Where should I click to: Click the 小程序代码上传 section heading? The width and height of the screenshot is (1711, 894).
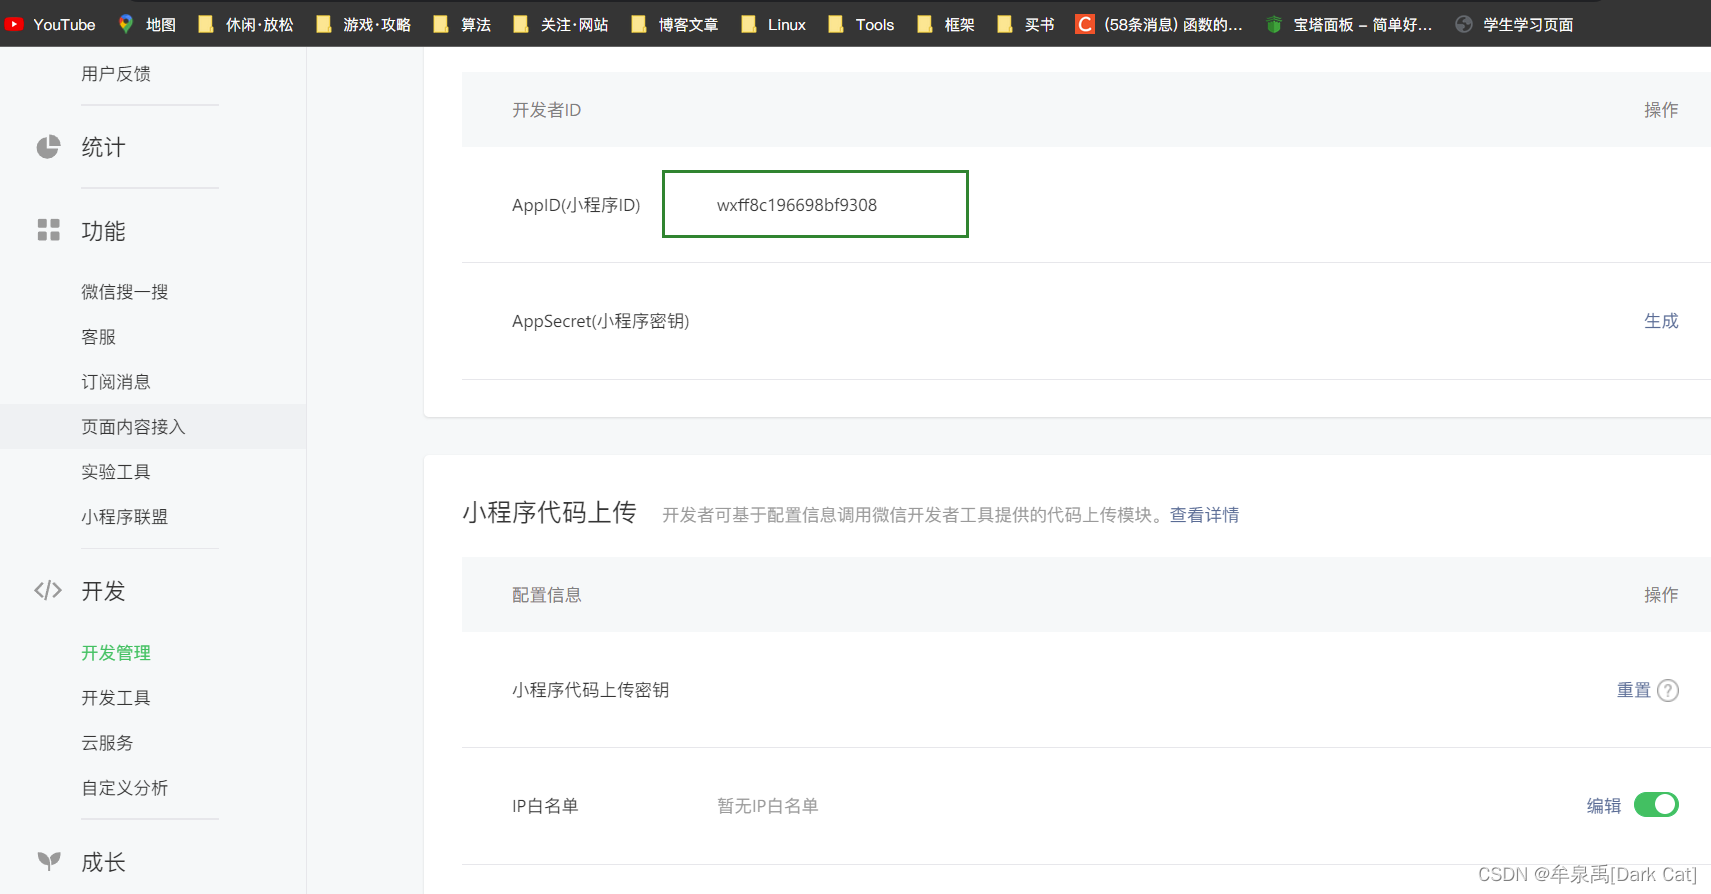pyautogui.click(x=549, y=513)
